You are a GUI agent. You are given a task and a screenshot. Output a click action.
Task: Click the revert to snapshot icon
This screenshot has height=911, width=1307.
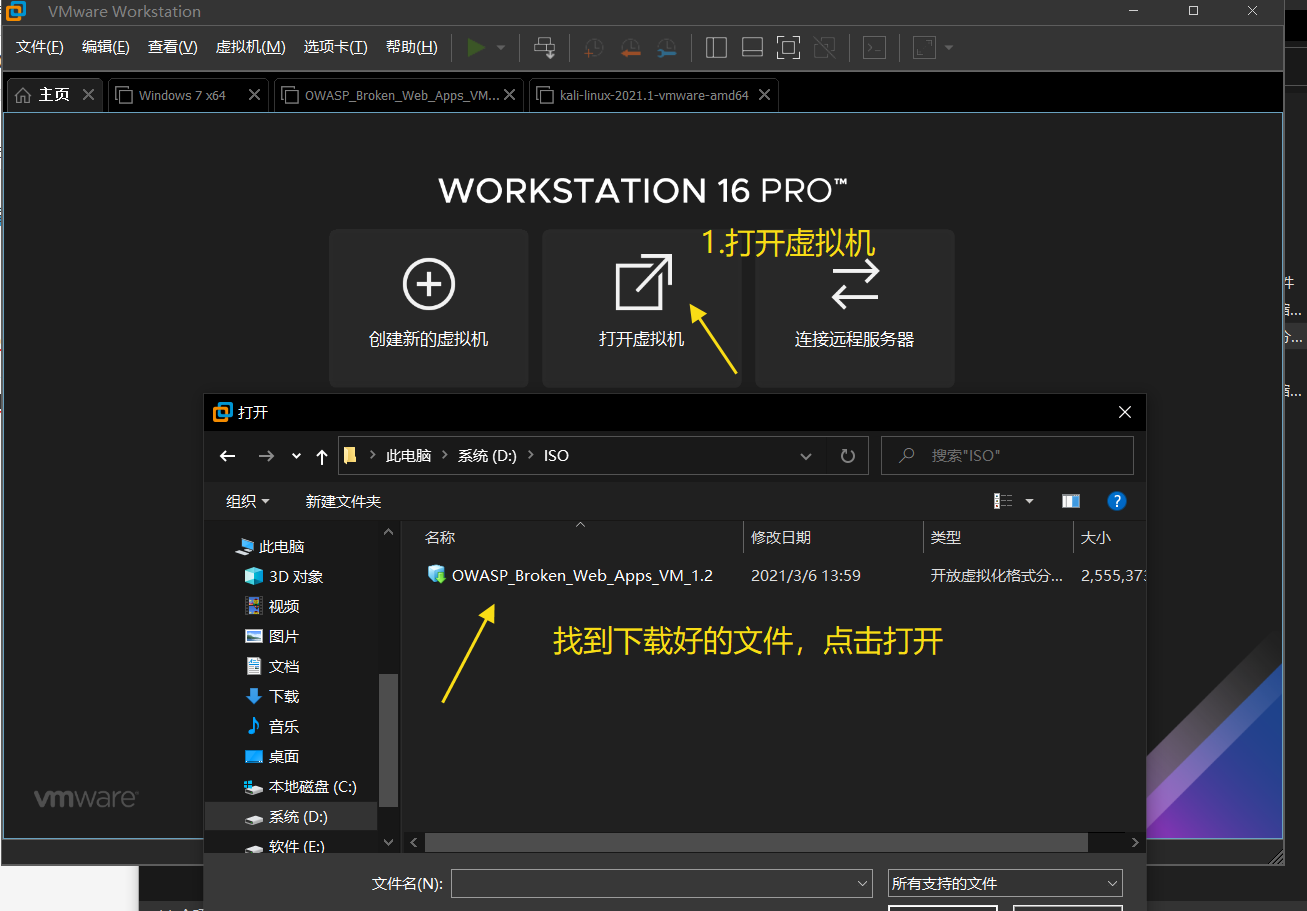pos(630,47)
